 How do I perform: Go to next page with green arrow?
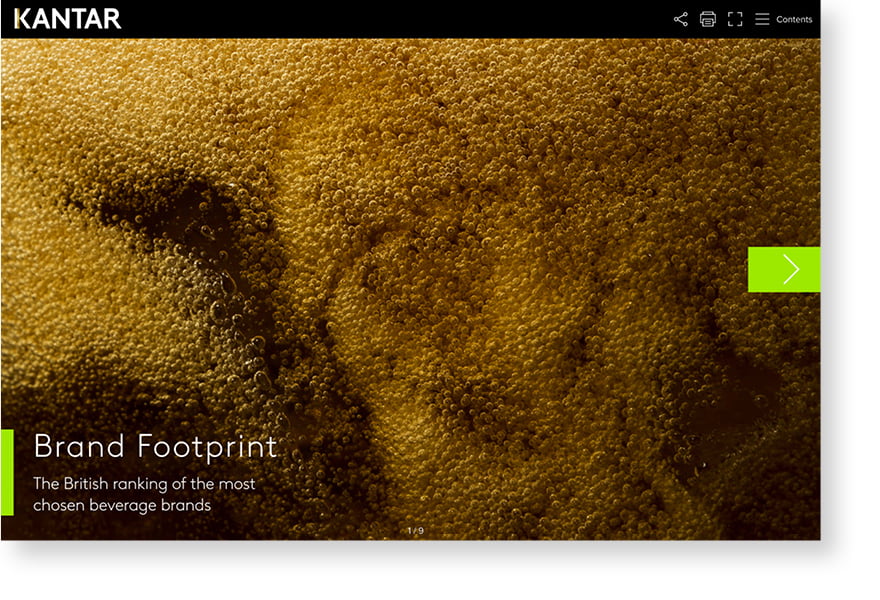coord(783,269)
